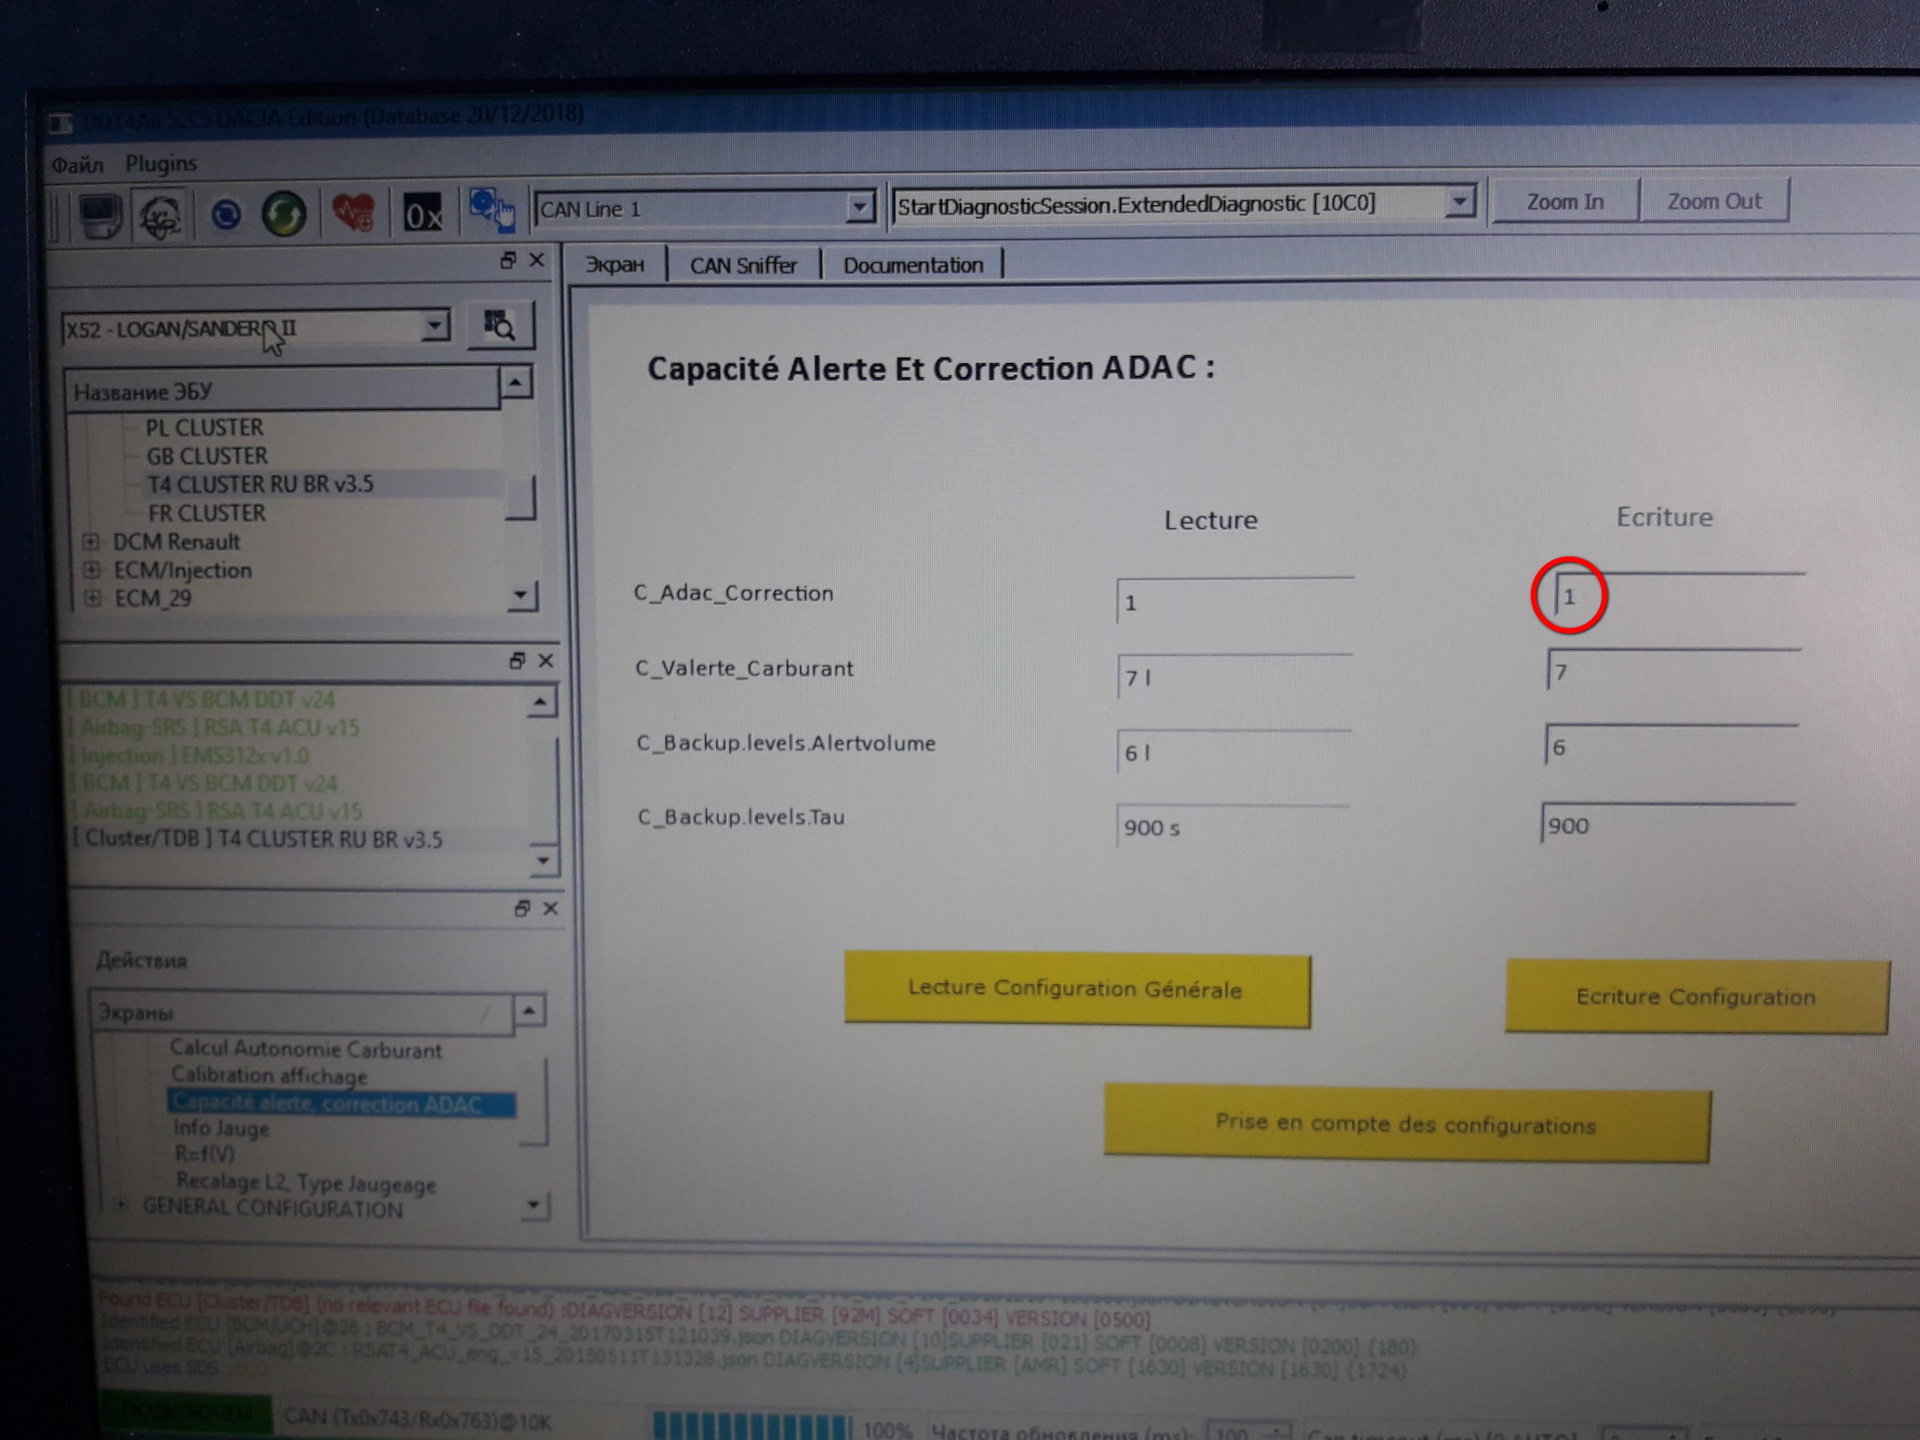
Task: Click Lecture Configuration Générale button
Action: 1077,989
